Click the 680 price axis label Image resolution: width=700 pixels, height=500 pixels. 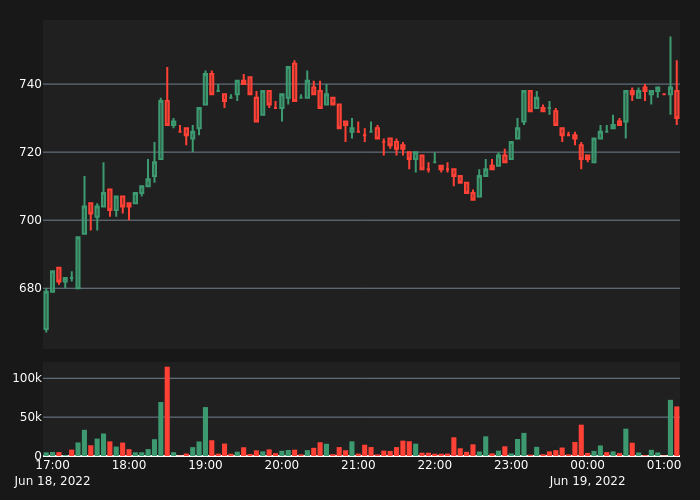coord(30,288)
